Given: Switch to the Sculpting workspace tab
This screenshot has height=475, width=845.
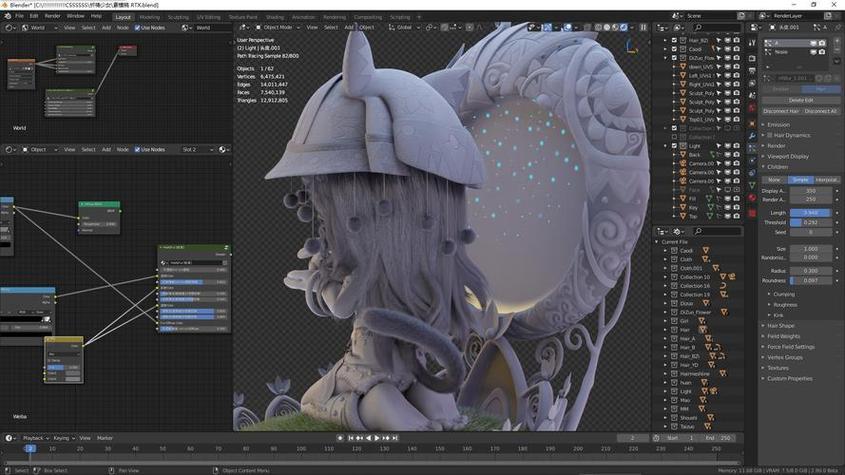Looking at the screenshot, I should (178, 17).
